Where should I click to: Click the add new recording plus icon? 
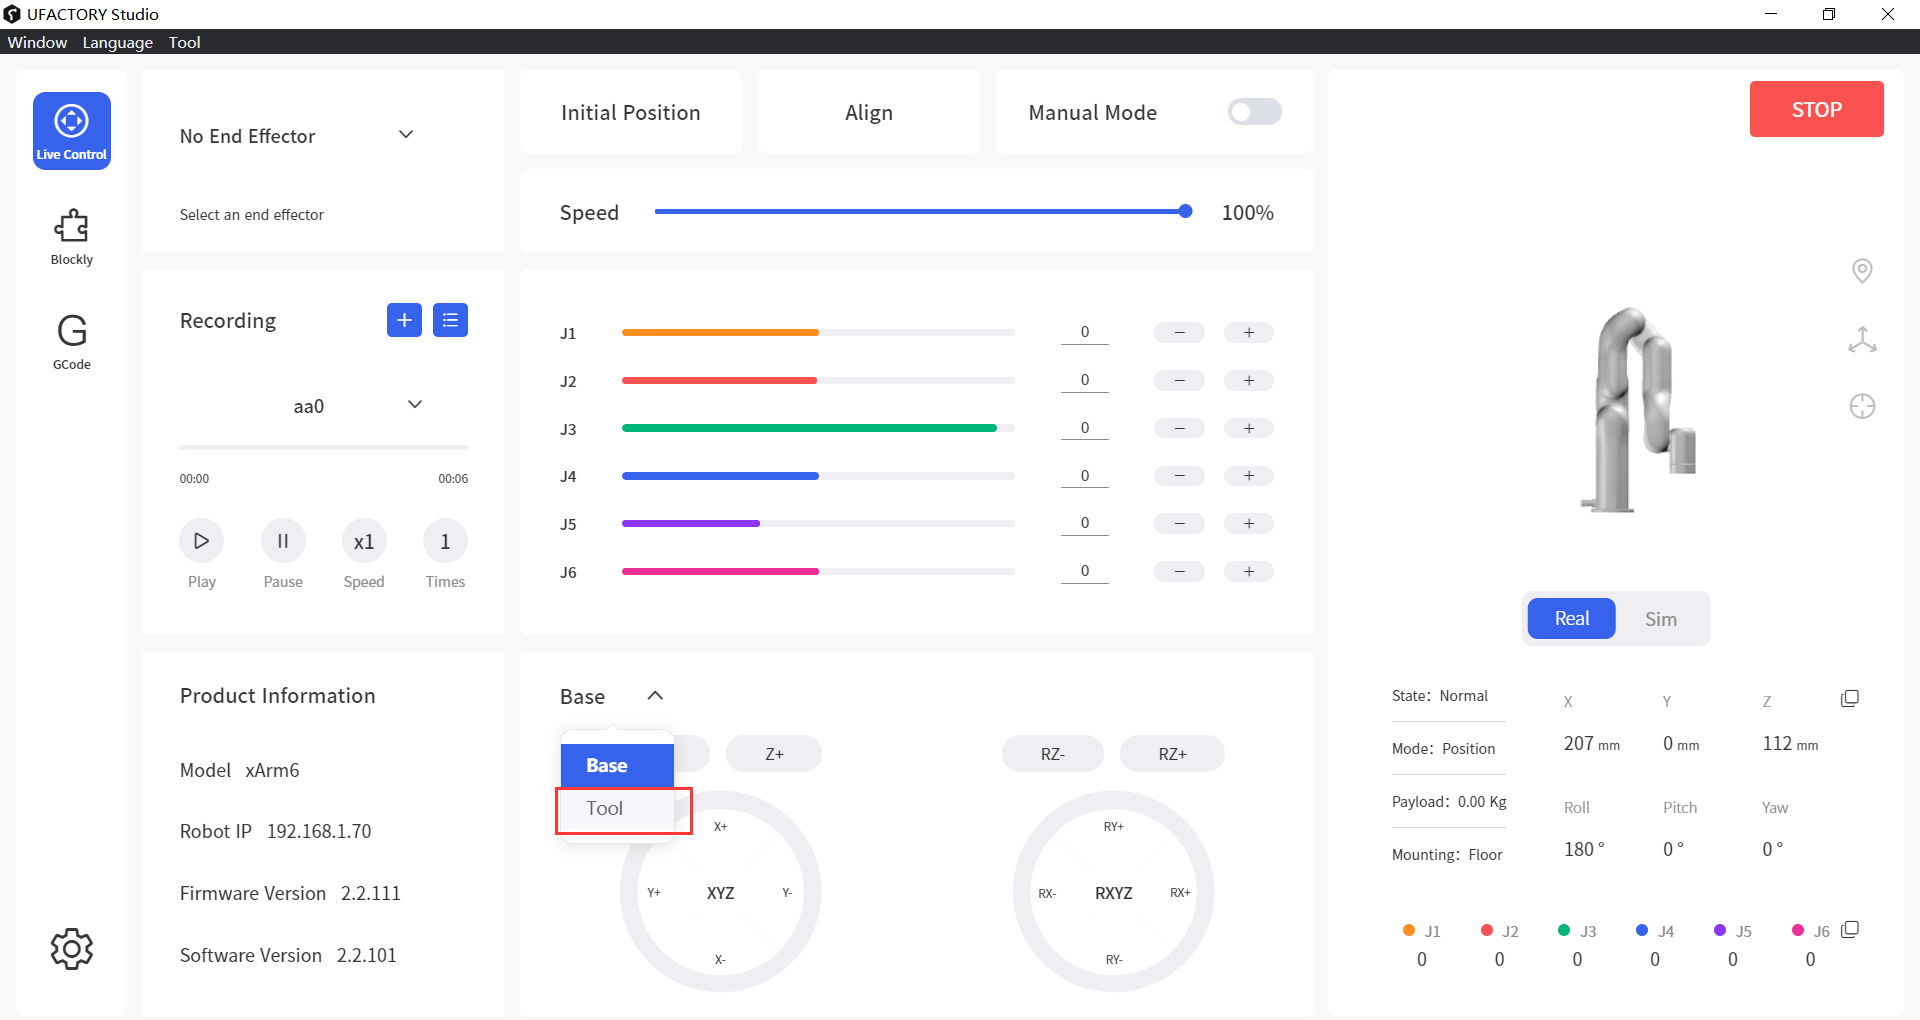pyautogui.click(x=404, y=320)
